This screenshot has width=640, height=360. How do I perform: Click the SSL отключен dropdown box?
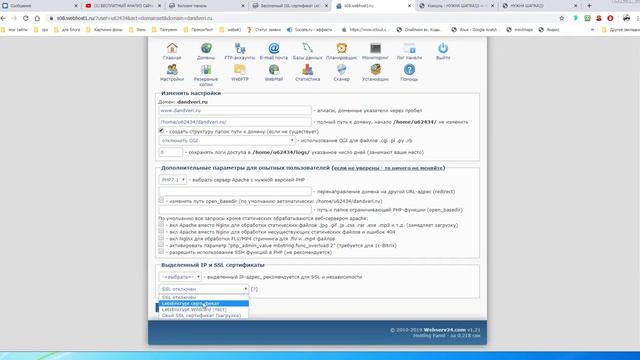pyautogui.click(x=204, y=289)
